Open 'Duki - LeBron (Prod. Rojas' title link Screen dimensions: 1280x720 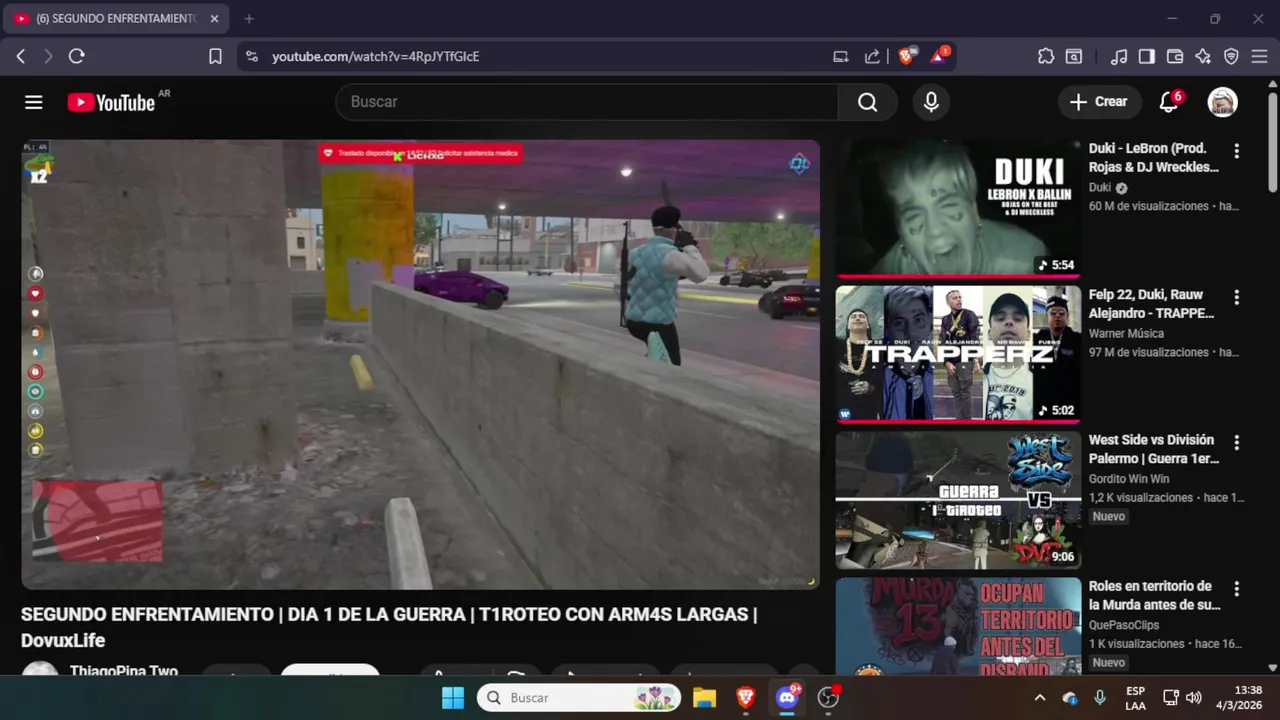click(x=1154, y=158)
